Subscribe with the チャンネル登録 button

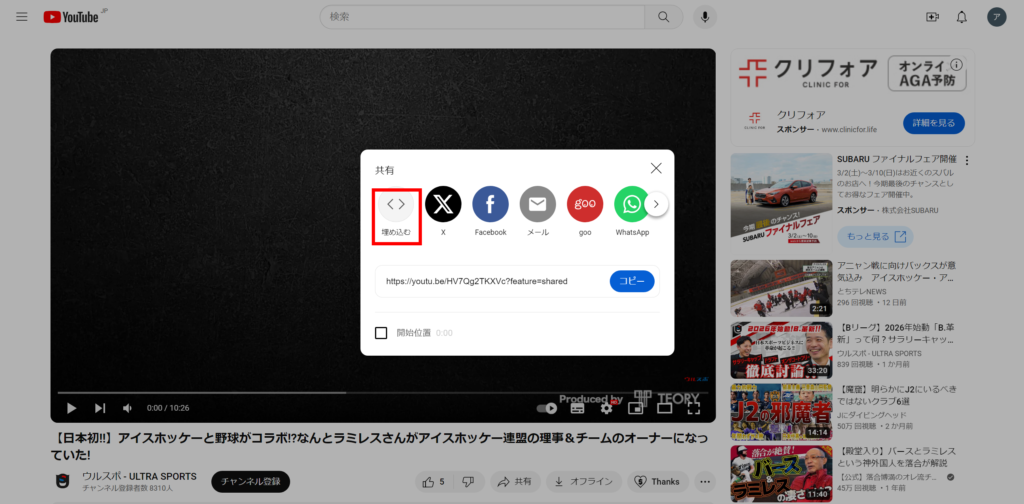[x=249, y=482]
